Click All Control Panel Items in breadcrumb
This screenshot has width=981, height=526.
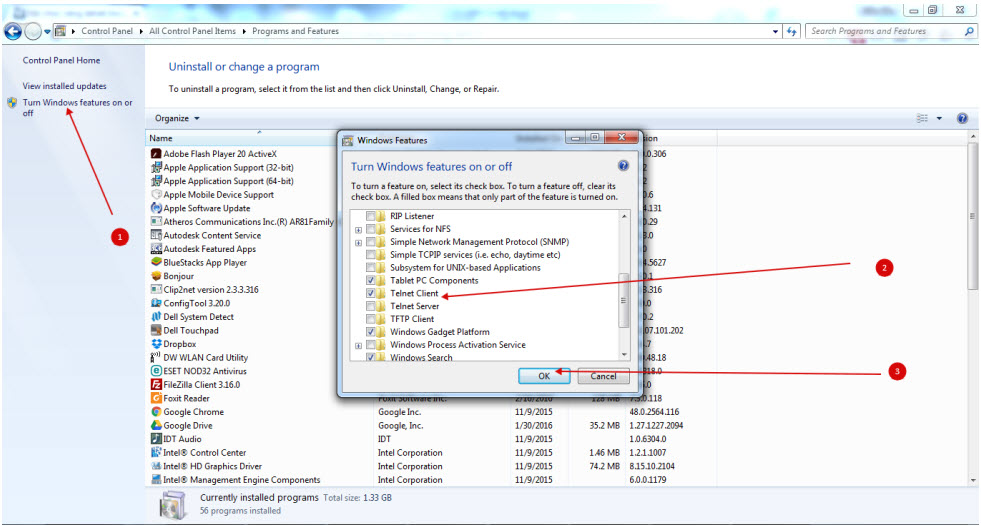click(x=192, y=32)
